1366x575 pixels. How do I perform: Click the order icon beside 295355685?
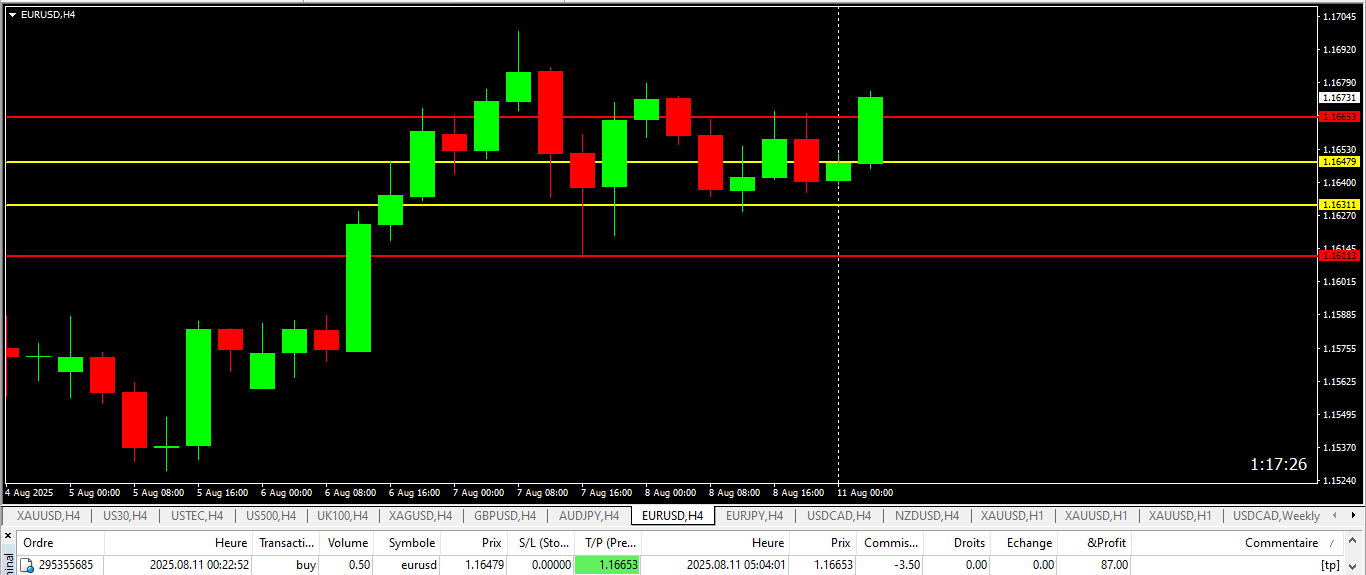pyautogui.click(x=27, y=565)
